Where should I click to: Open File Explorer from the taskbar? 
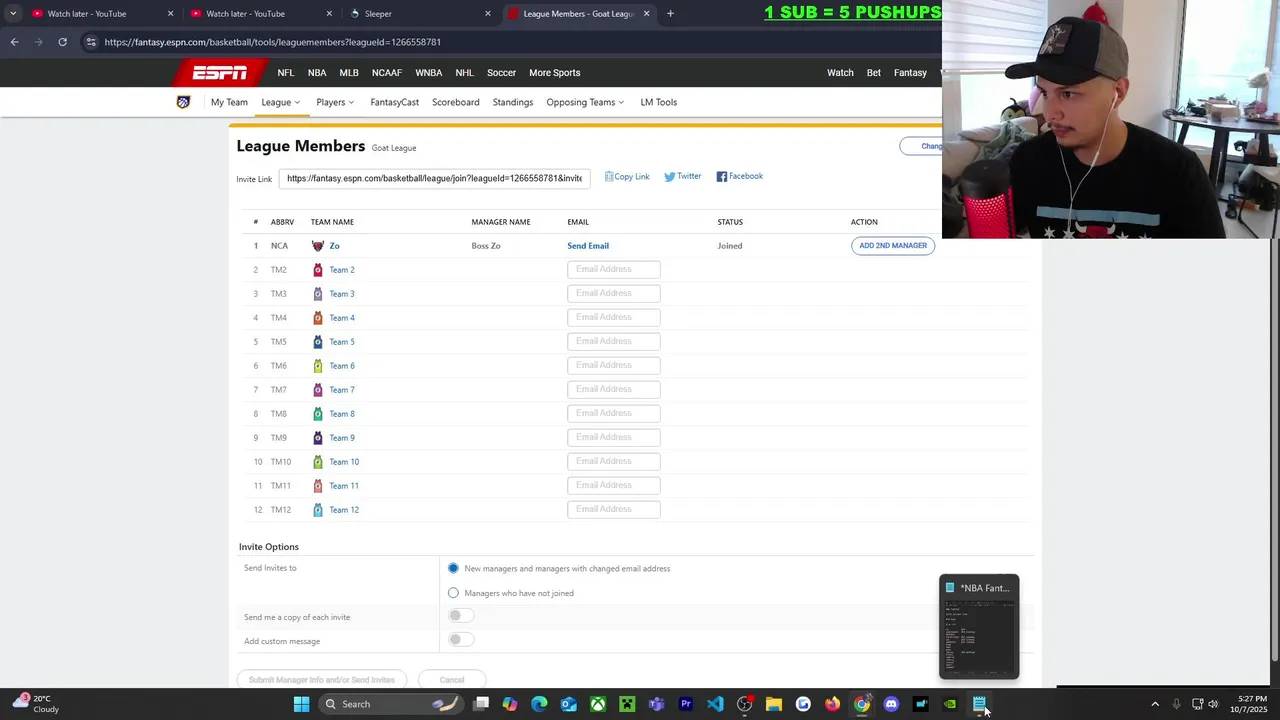pos(774,704)
